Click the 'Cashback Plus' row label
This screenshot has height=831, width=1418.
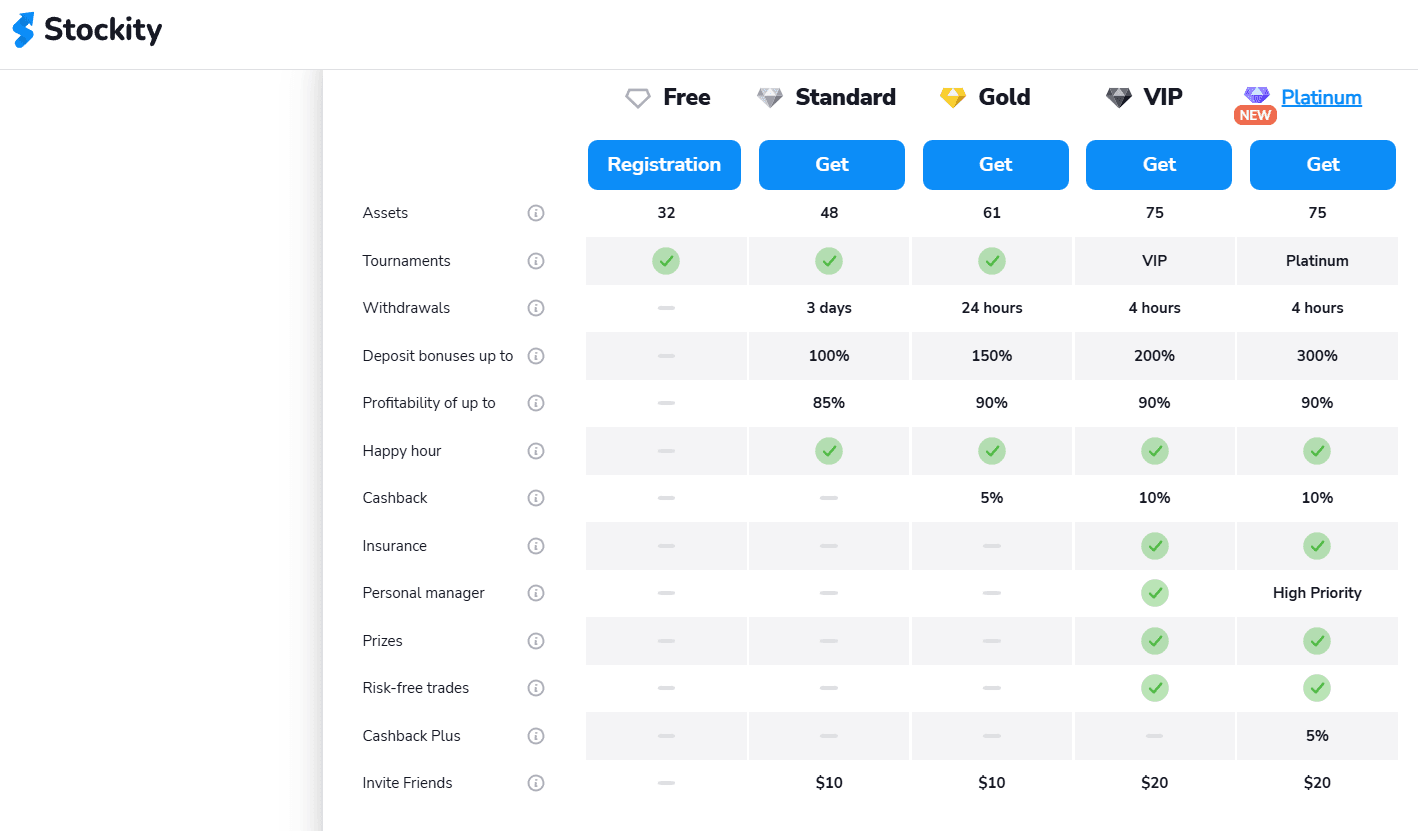click(412, 736)
